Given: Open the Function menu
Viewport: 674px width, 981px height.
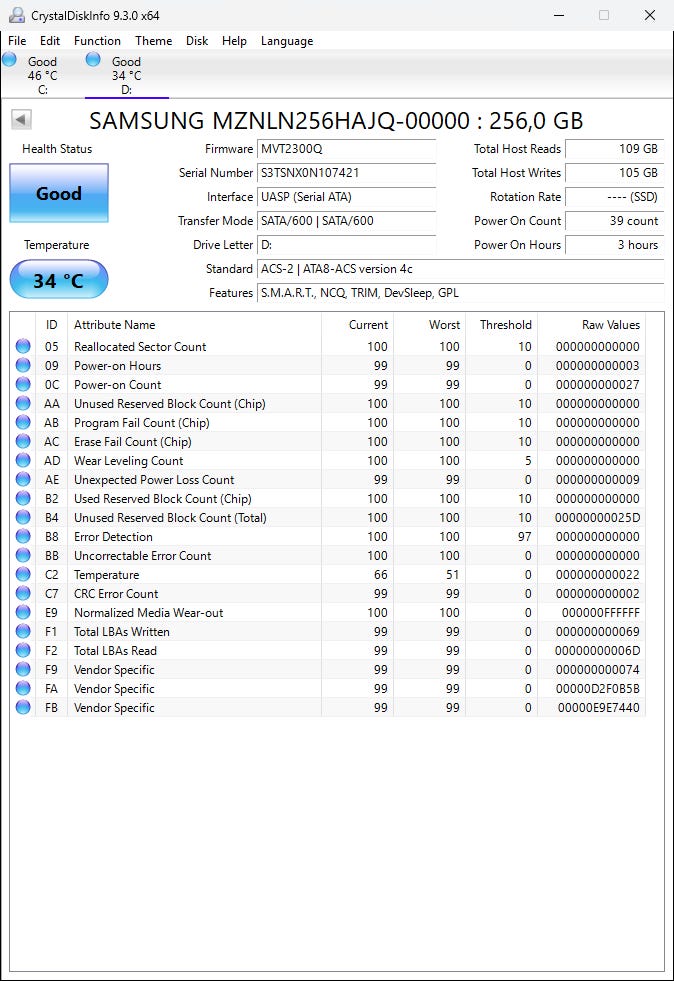Looking at the screenshot, I should [x=97, y=41].
